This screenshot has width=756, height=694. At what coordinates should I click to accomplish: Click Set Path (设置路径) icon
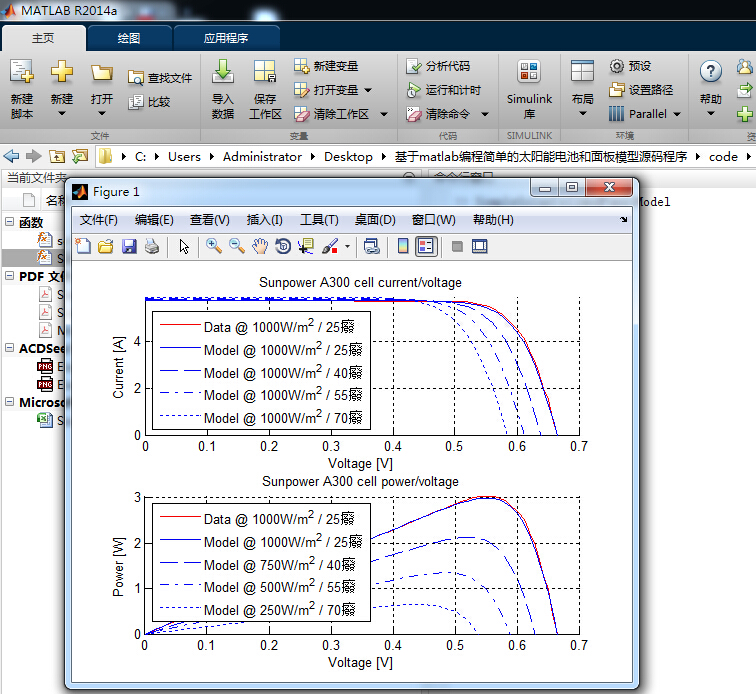point(617,90)
